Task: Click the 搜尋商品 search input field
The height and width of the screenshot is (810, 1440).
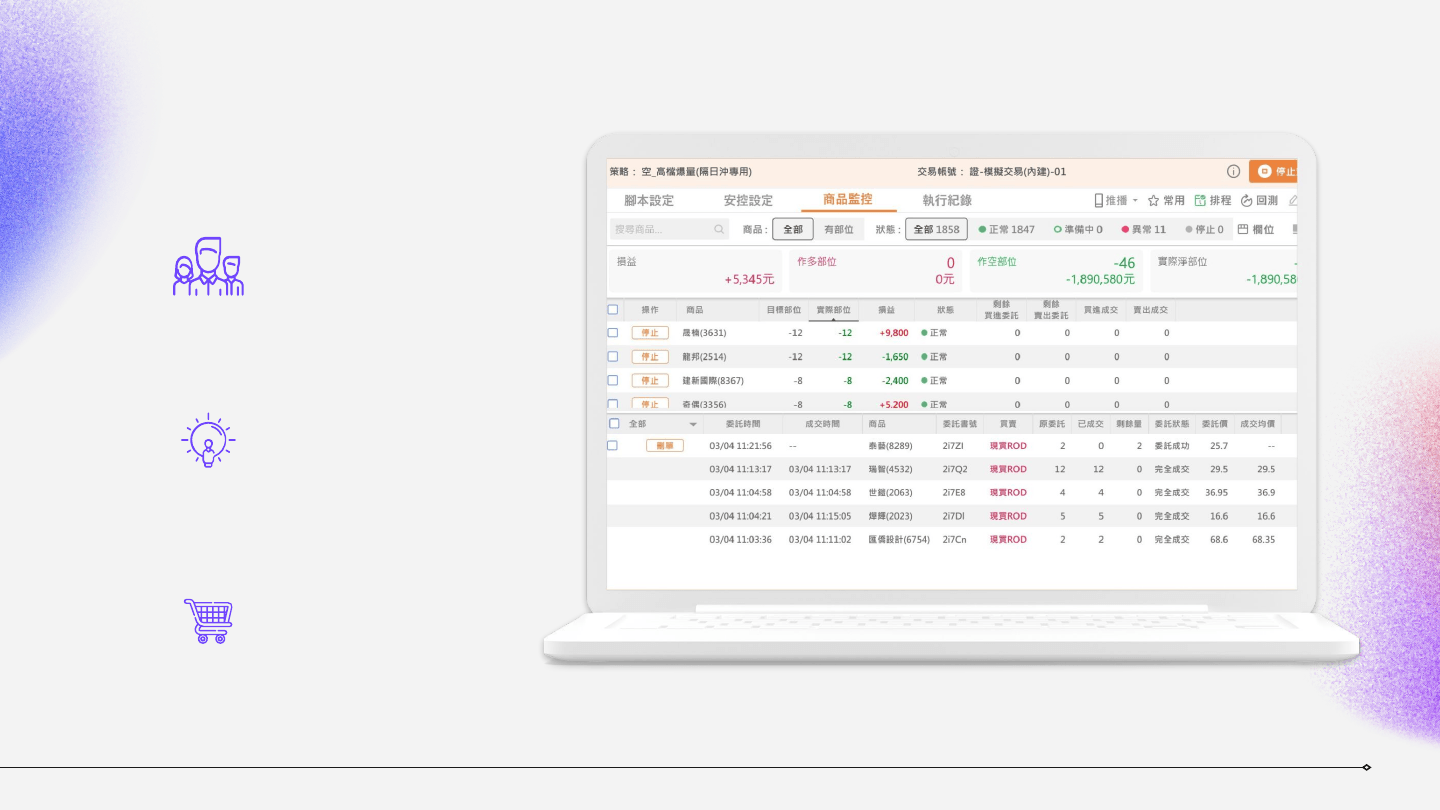Action: coord(662,229)
